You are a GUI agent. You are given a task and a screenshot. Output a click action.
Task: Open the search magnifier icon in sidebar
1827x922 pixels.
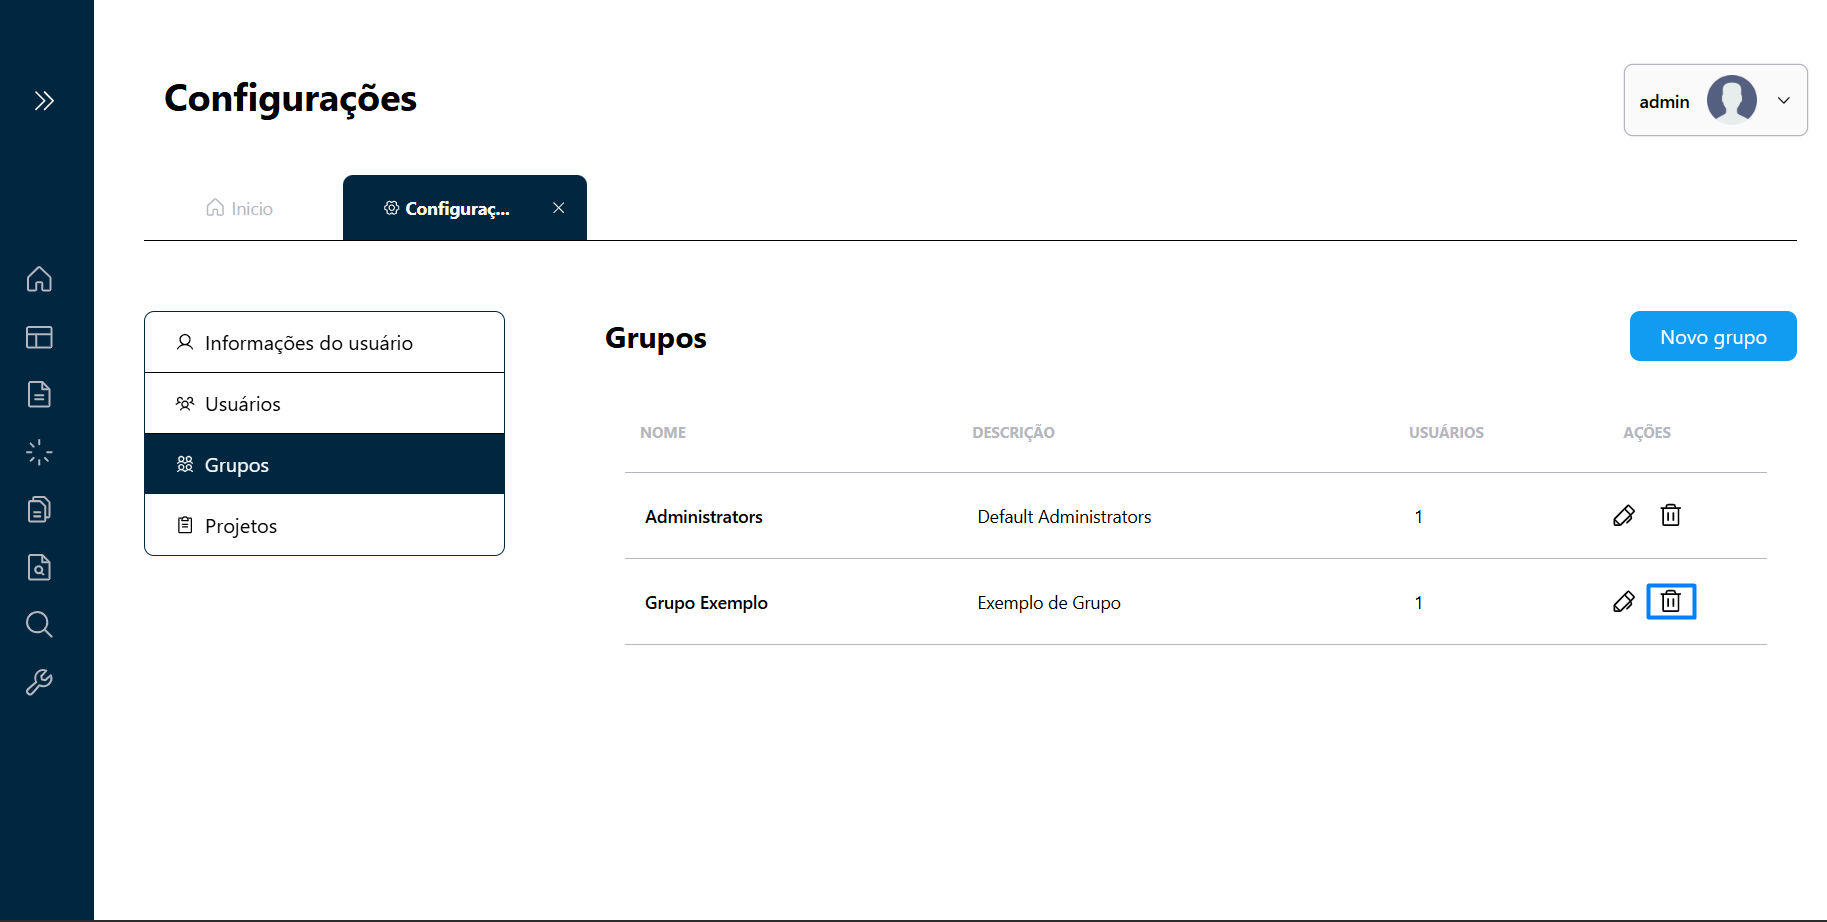(x=39, y=624)
